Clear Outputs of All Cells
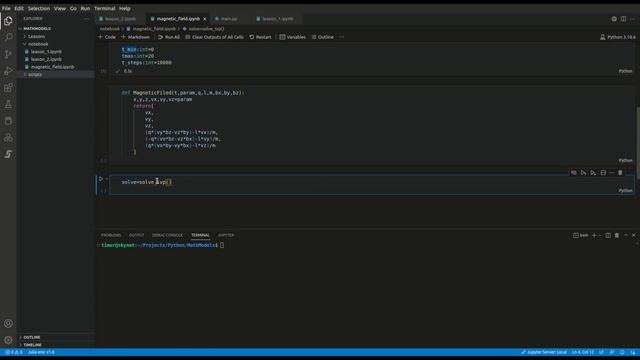Screen dimensions: 640x360 214,37
